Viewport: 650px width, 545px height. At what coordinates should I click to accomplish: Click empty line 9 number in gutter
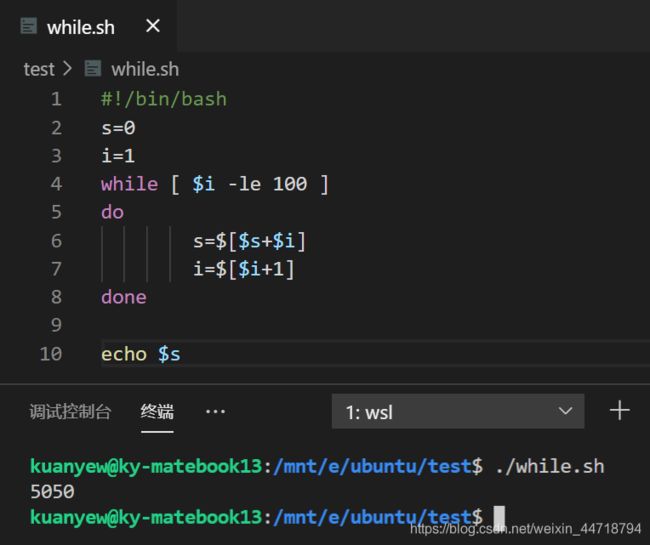pyautogui.click(x=57, y=325)
